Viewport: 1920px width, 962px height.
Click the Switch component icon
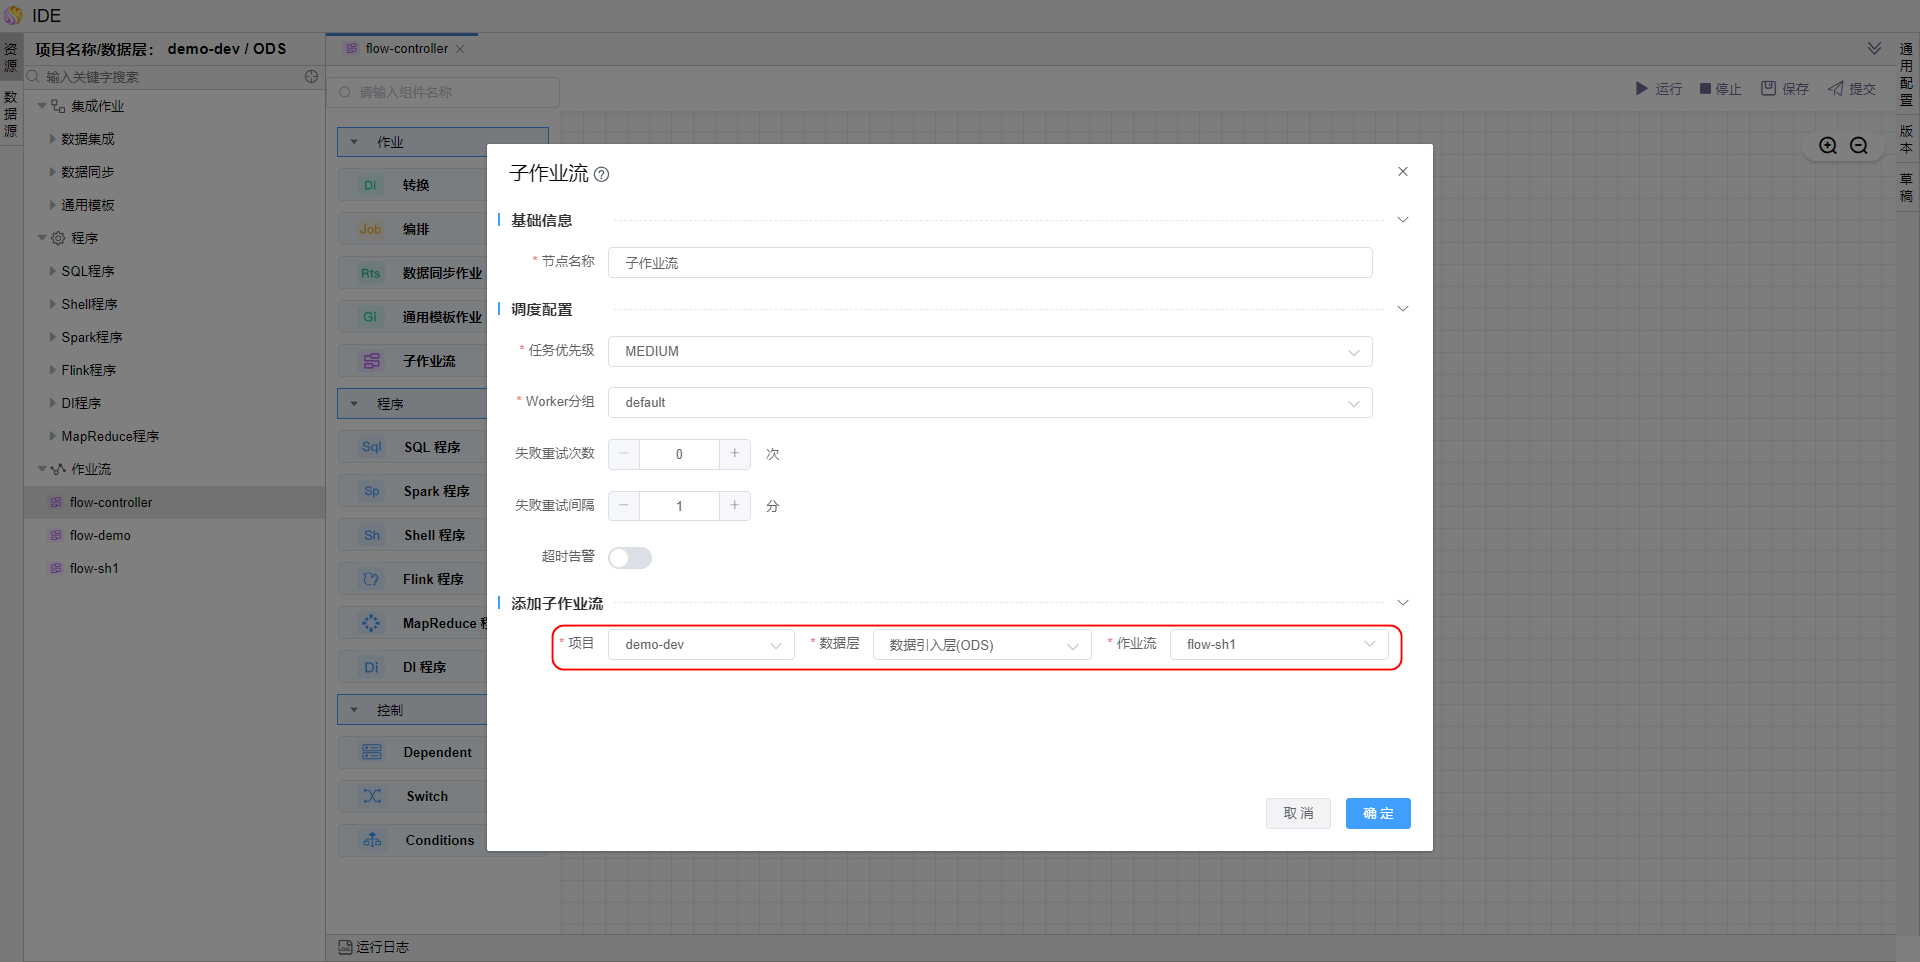[372, 796]
